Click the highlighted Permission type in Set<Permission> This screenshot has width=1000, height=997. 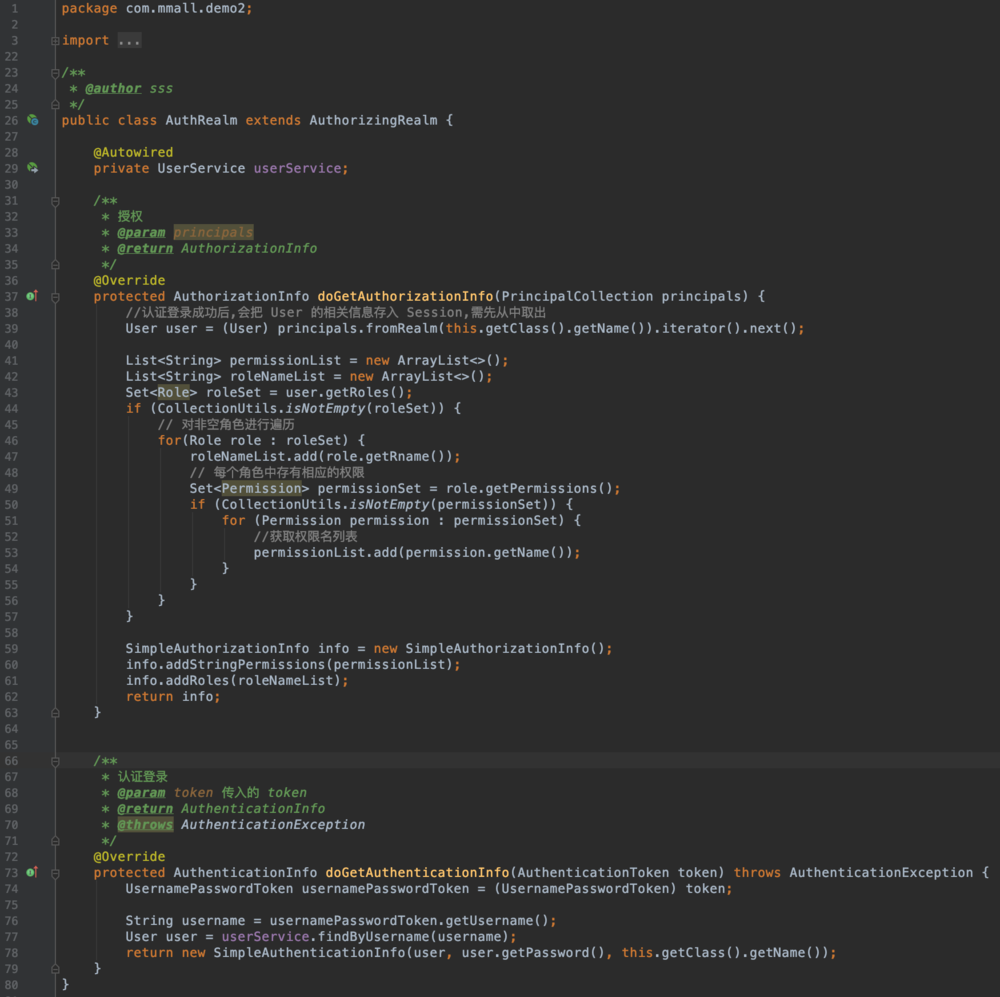point(261,488)
